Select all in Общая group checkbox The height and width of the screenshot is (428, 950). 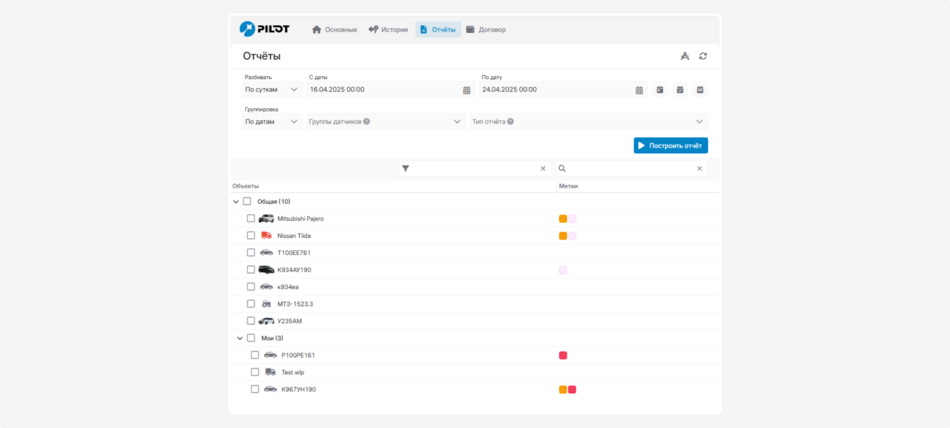247,201
